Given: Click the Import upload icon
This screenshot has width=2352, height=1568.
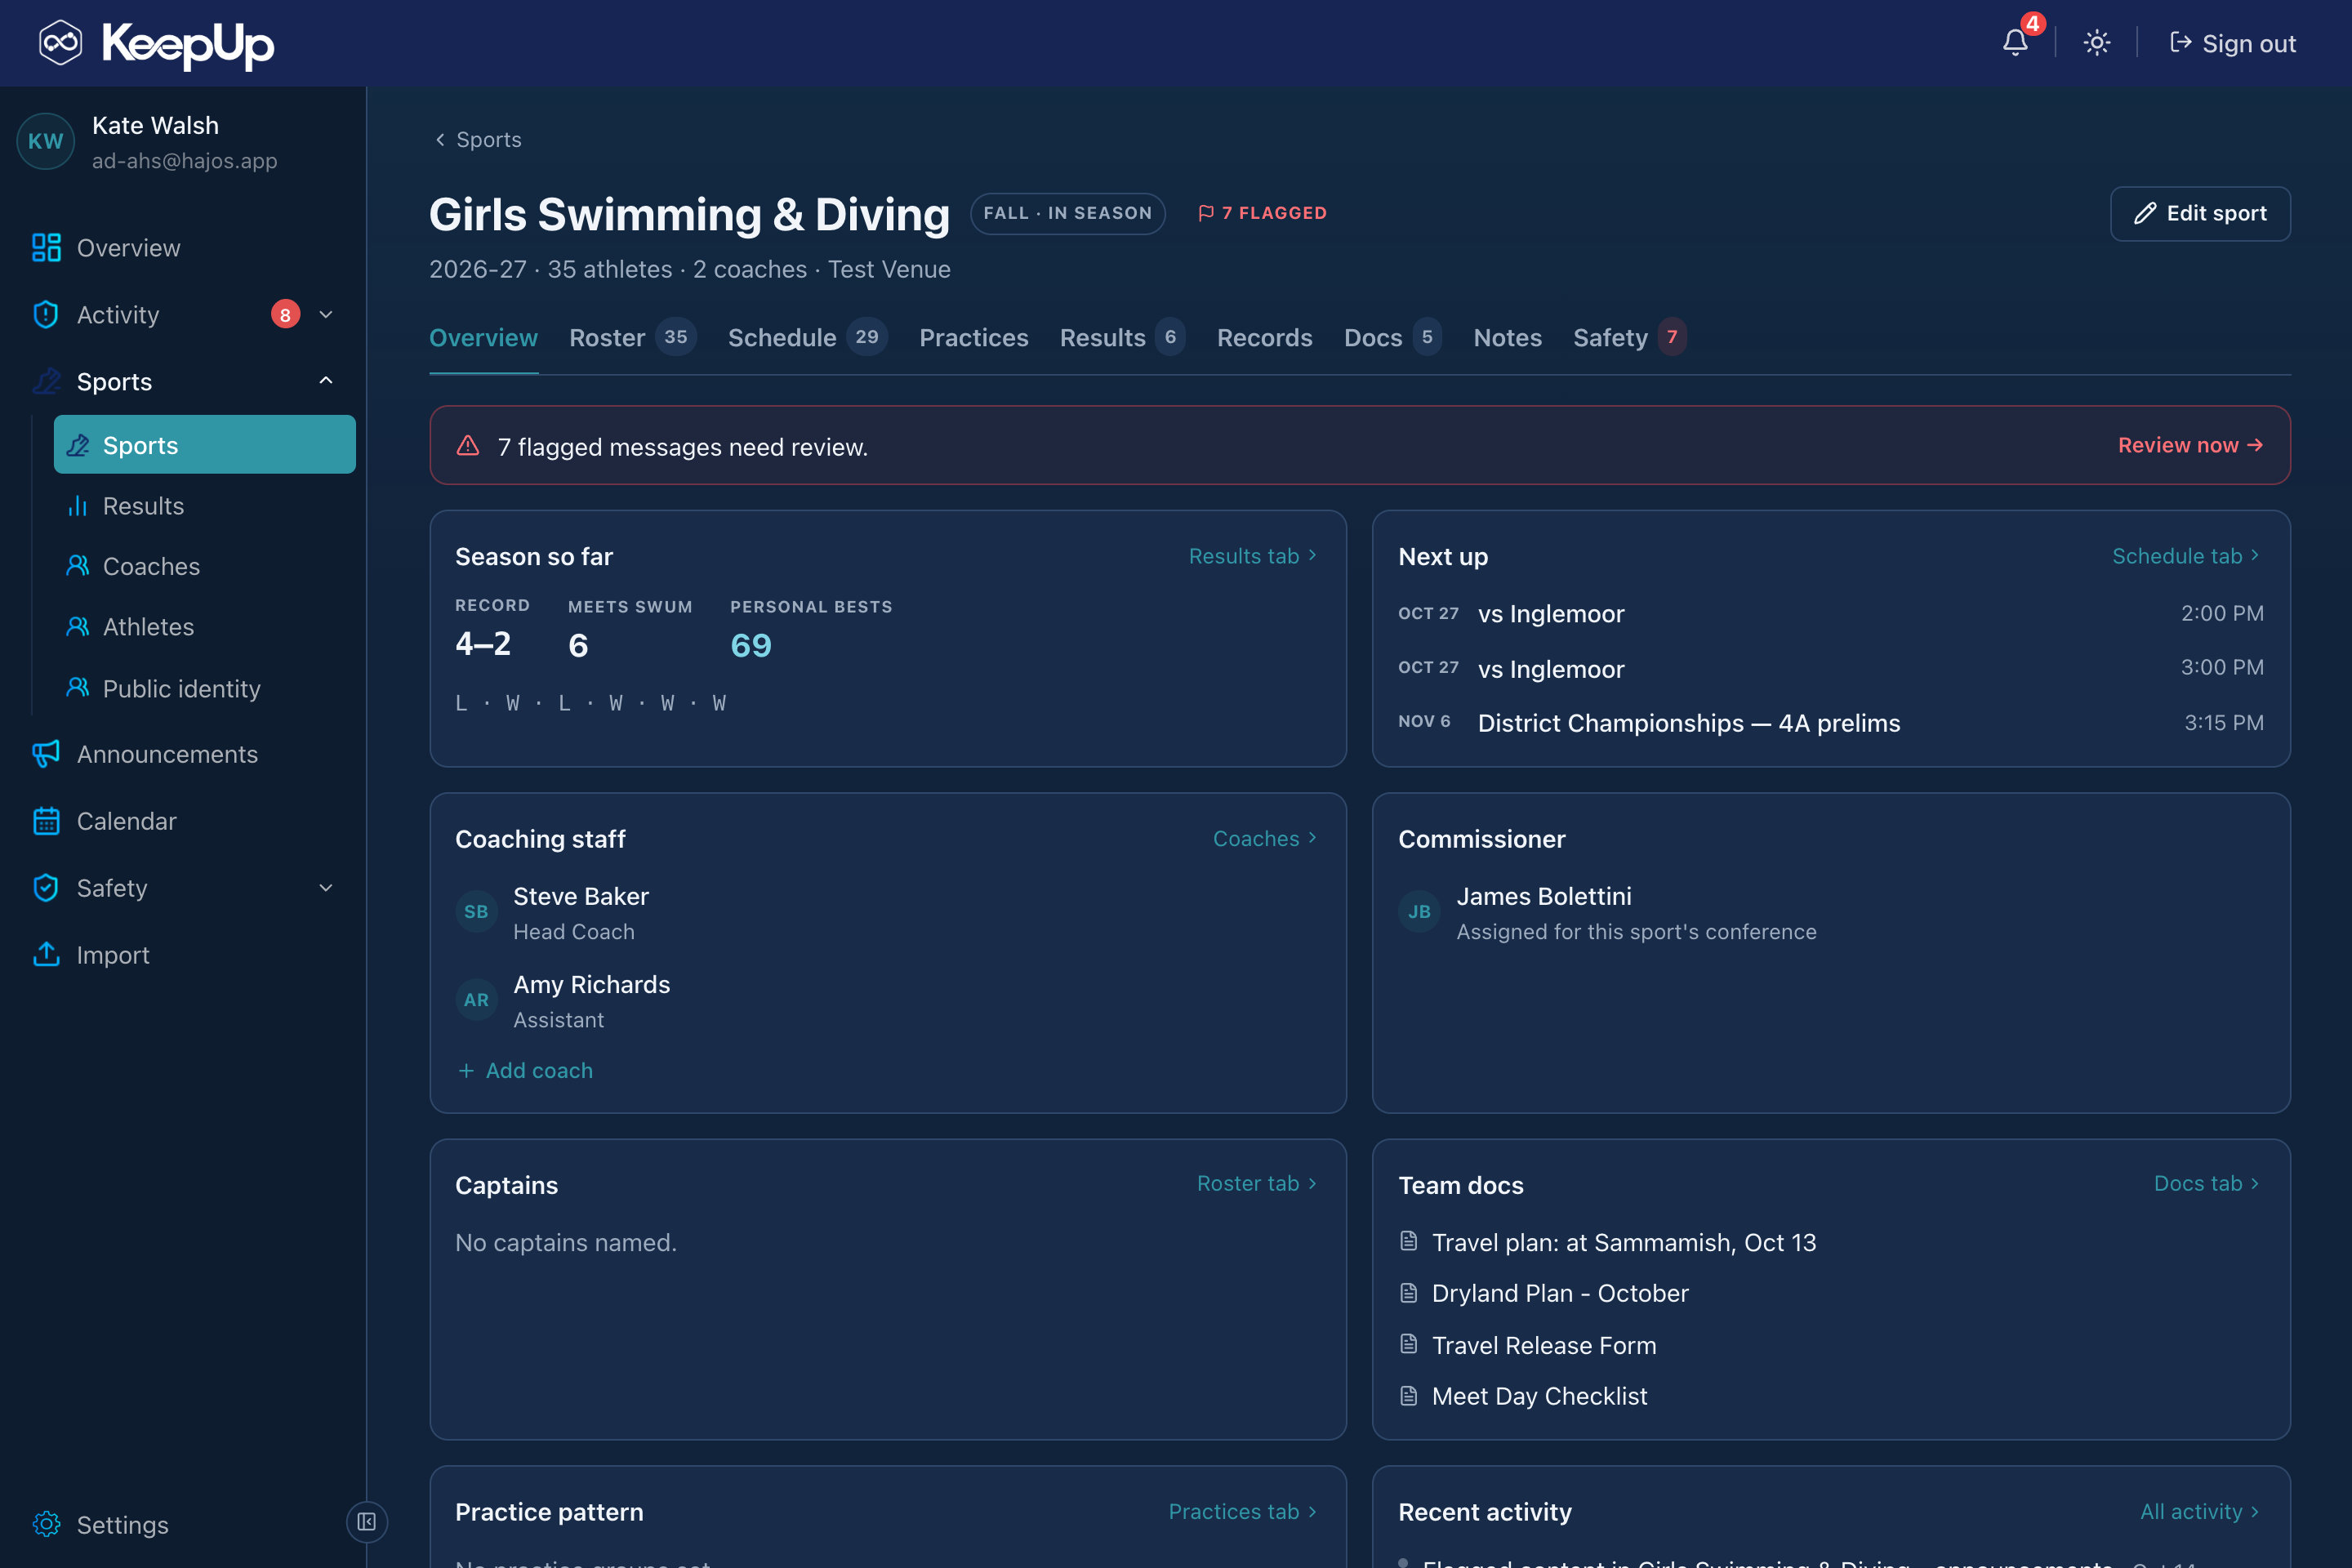Looking at the screenshot, I should point(46,954).
